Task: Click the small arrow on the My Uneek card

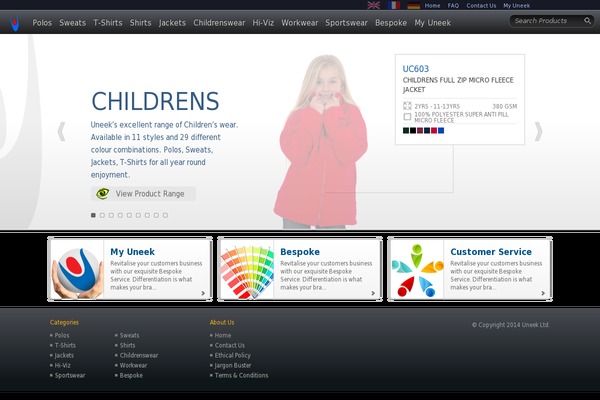Action: tap(203, 293)
